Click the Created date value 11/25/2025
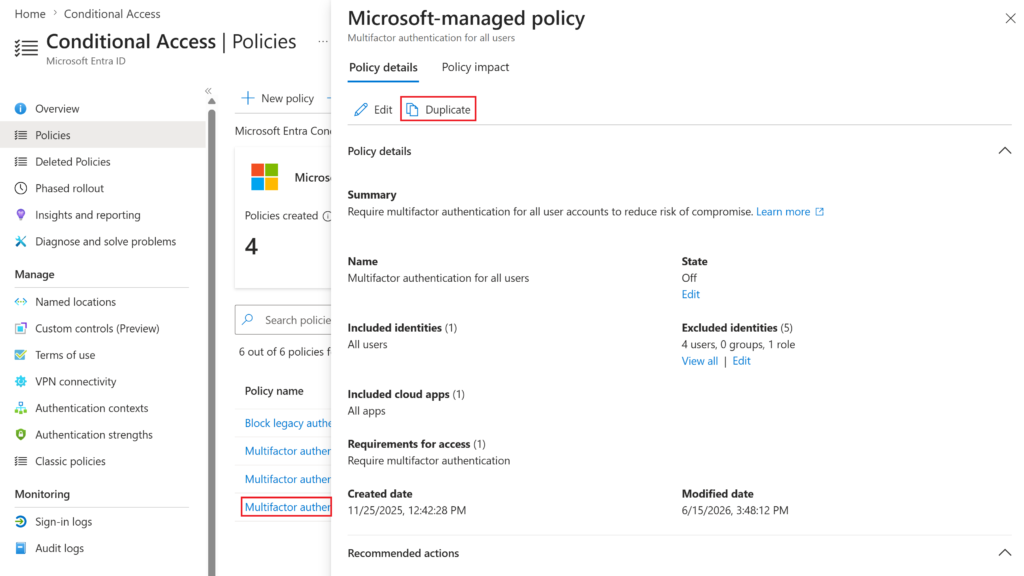Screen dimensions: 1024x576 (x=407, y=510)
